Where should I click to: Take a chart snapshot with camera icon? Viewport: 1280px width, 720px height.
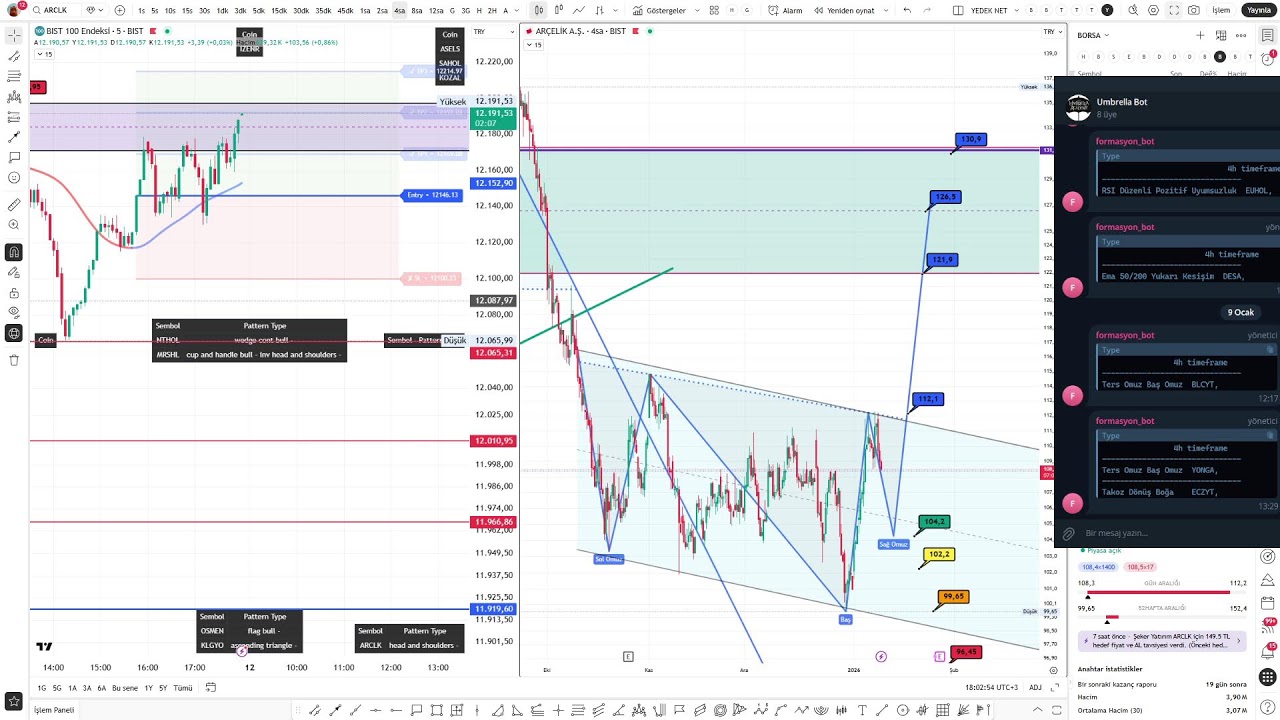click(x=1193, y=10)
